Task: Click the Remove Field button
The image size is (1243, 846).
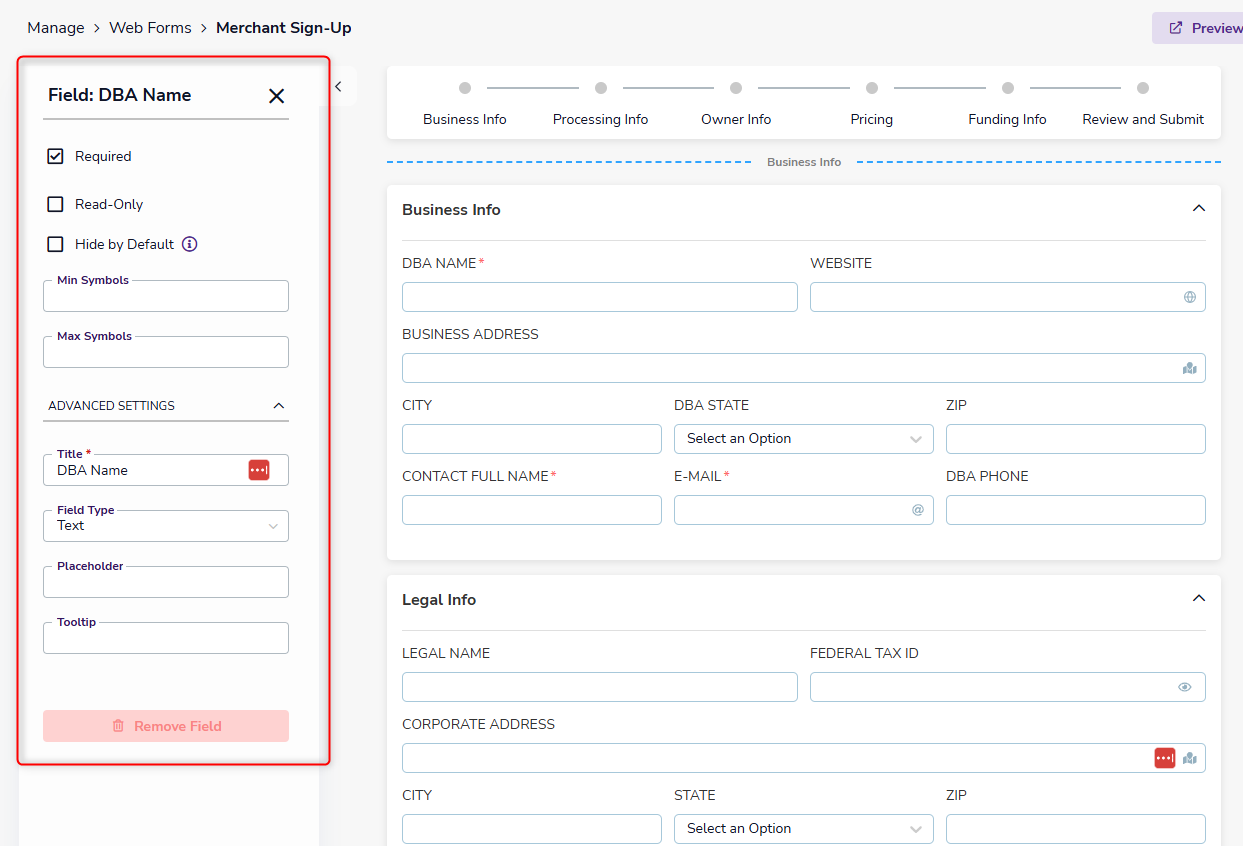Action: [x=166, y=726]
